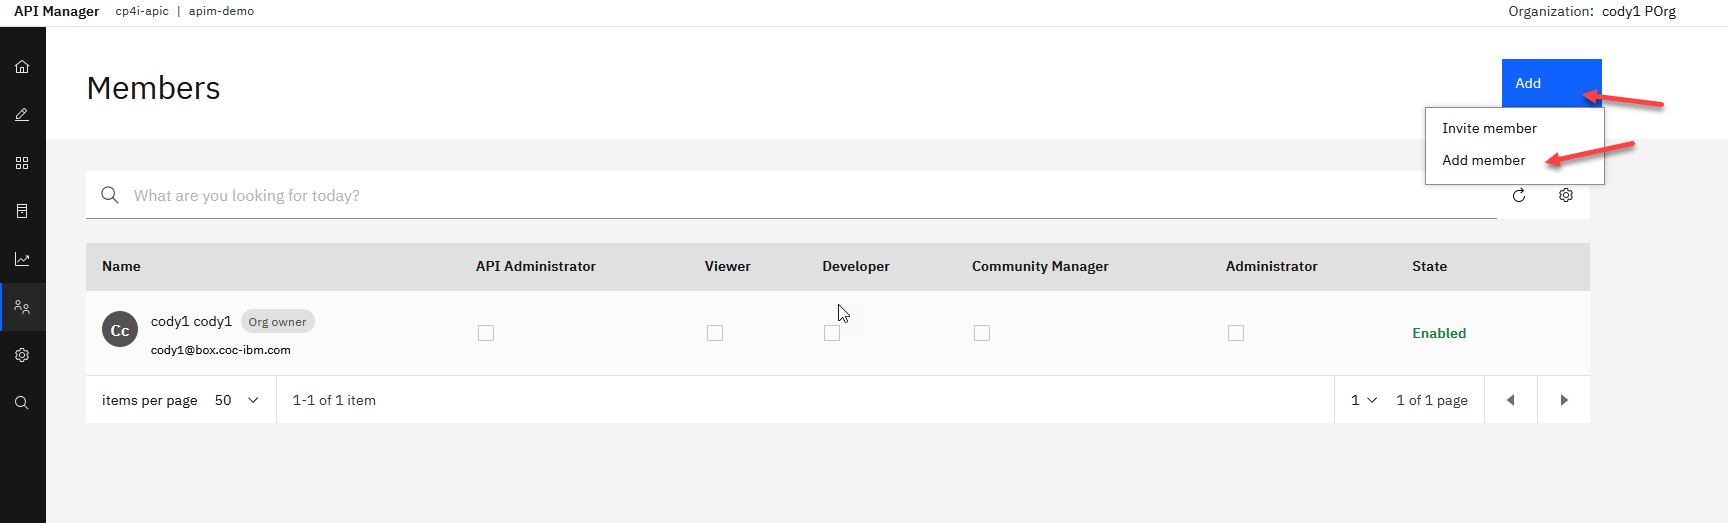1728x523 pixels.
Task: Open the Resources icon in sidebar
Action: coord(22,211)
